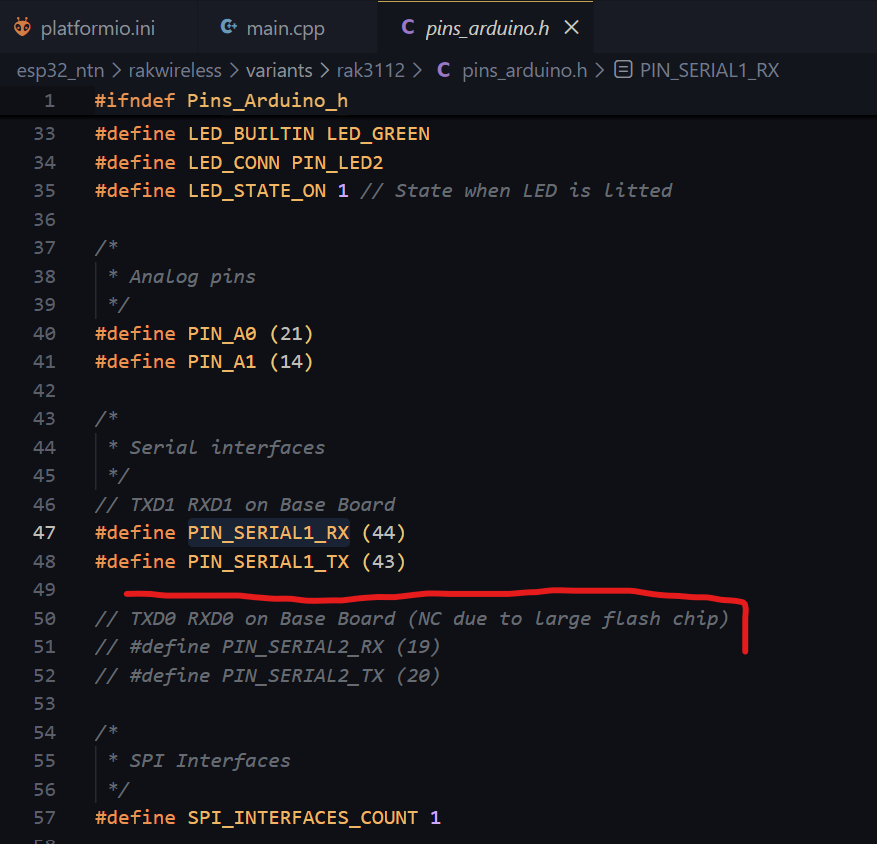Click the PlatformIO icon on platformio.ini tab
The height and width of the screenshot is (844, 877).
(x=22, y=28)
